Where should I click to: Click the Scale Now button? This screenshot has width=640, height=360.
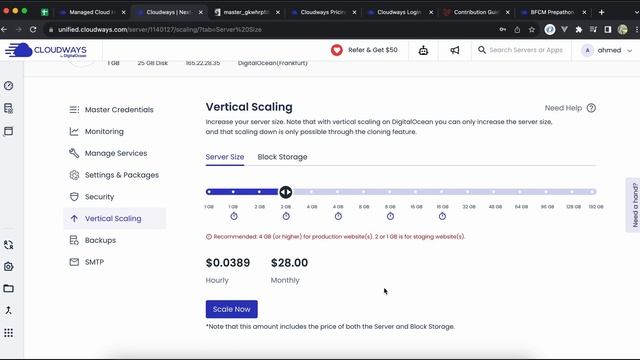[x=231, y=309]
